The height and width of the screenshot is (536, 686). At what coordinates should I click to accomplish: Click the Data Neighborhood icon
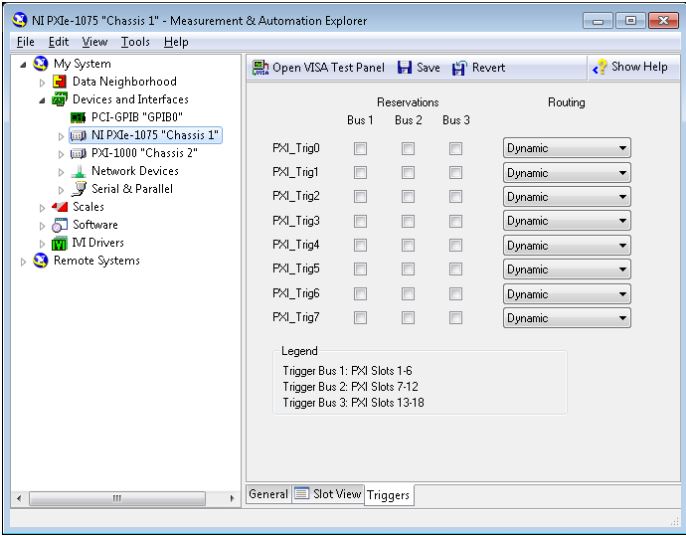coord(60,81)
